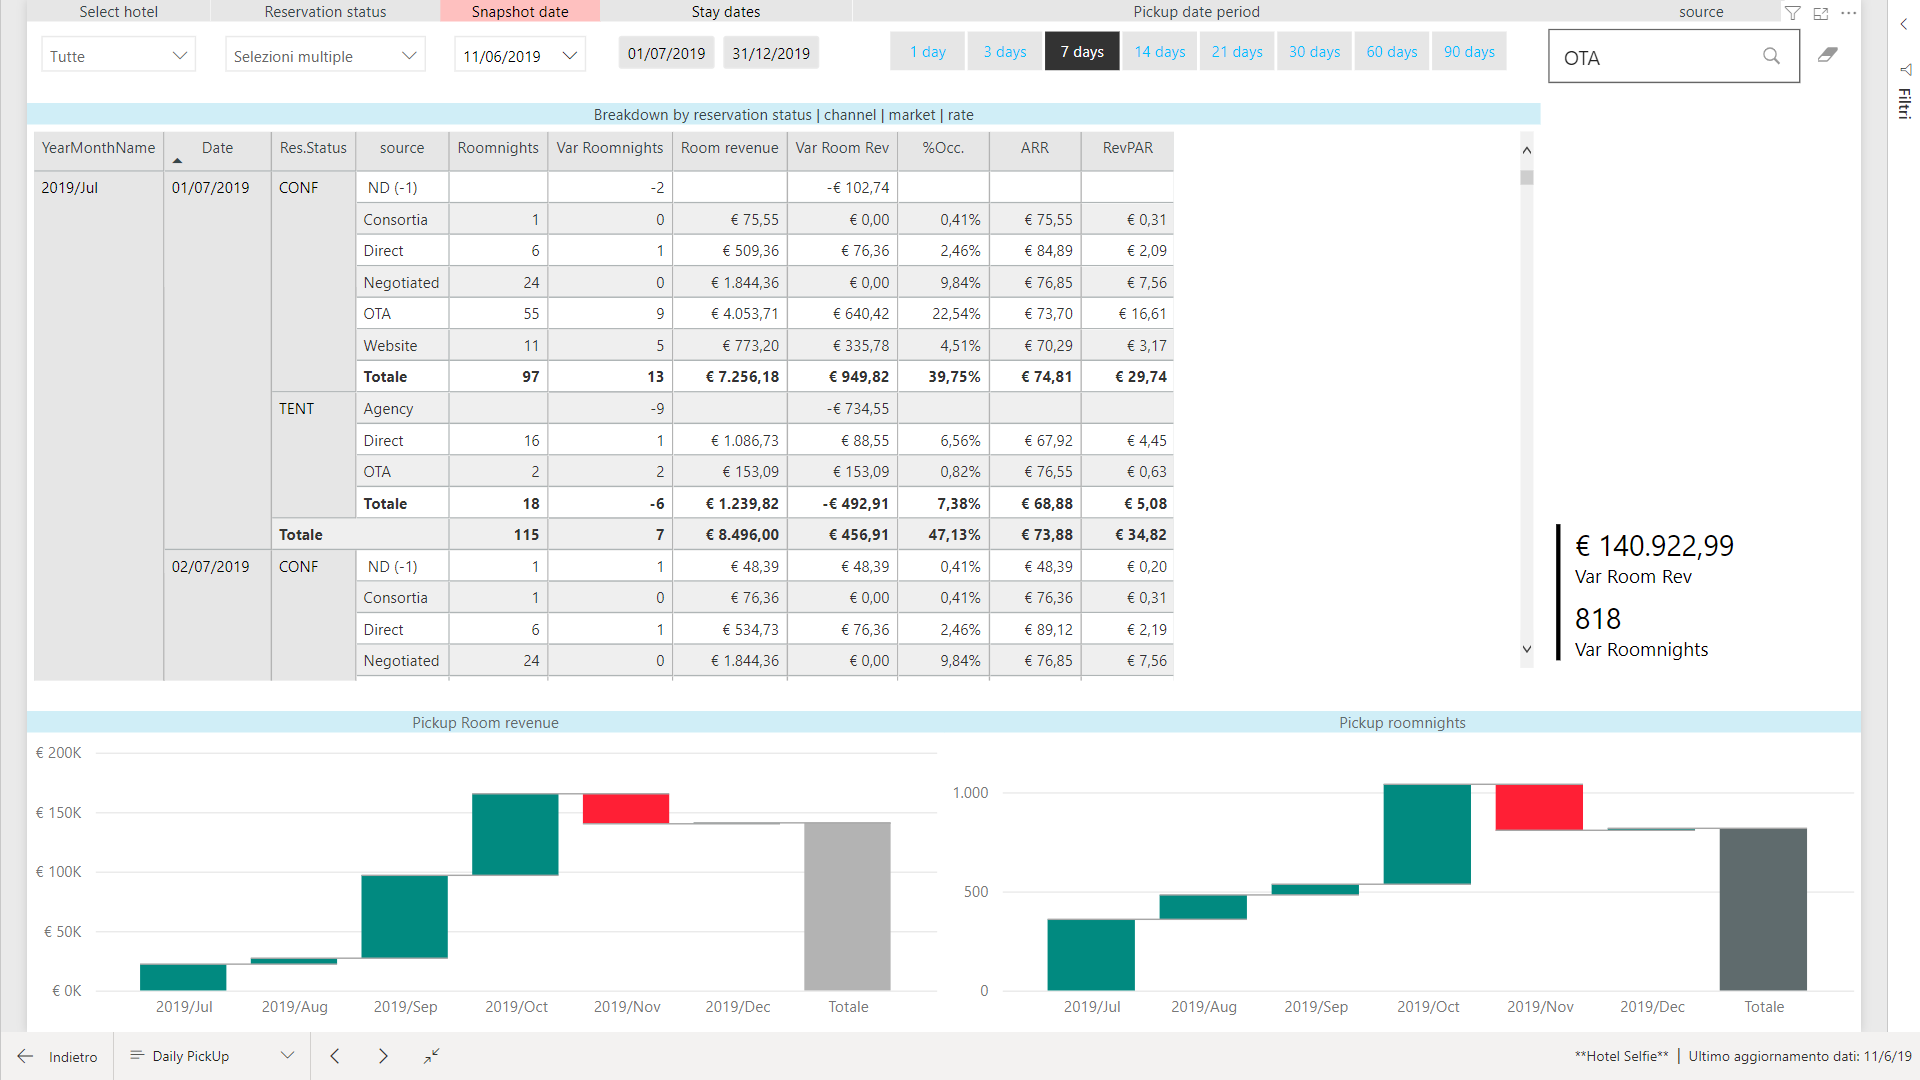Select the 1 day pickup period
This screenshot has width=1920, height=1080.
[x=927, y=52]
